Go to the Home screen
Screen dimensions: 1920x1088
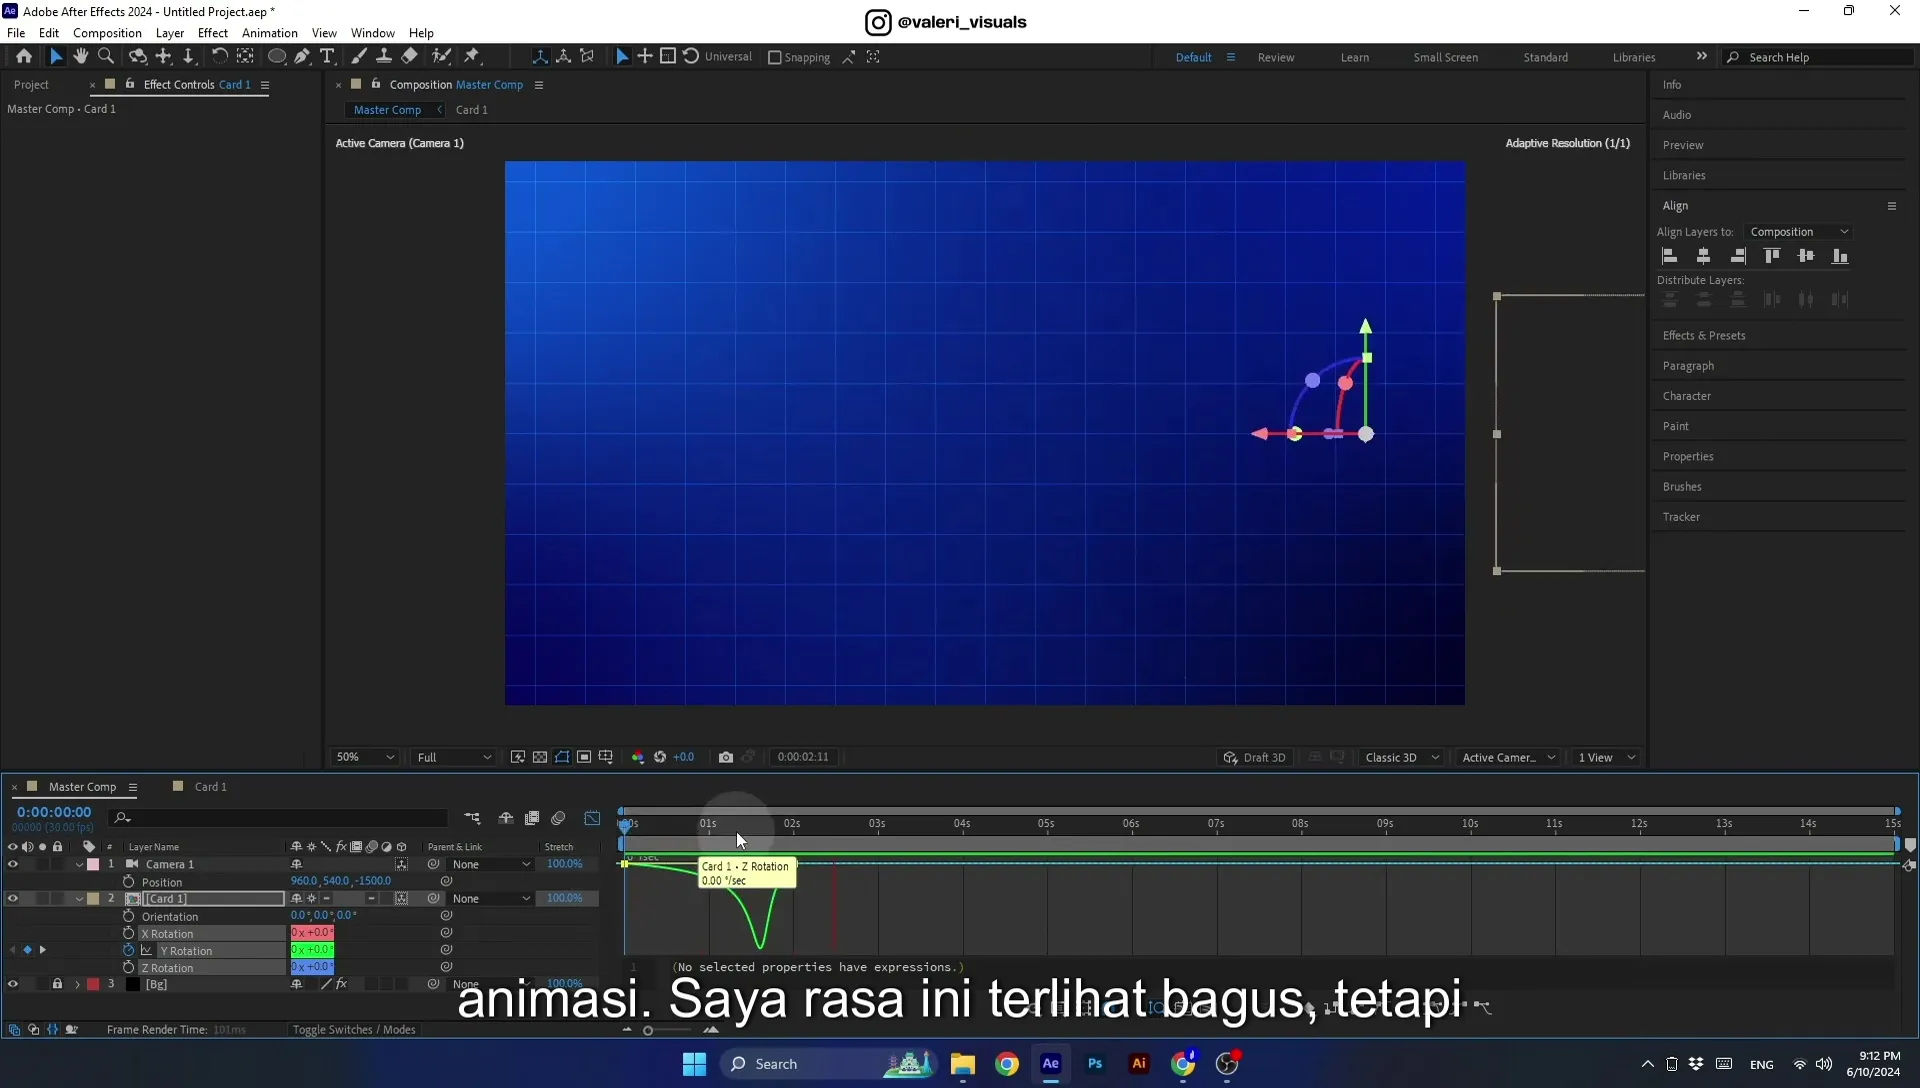[x=24, y=57]
